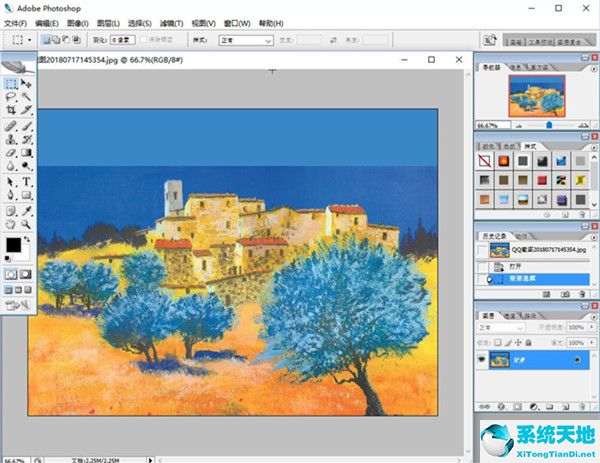Open the file browser icon in options bar
Image resolution: width=600 pixels, height=463 pixels.
(x=490, y=40)
